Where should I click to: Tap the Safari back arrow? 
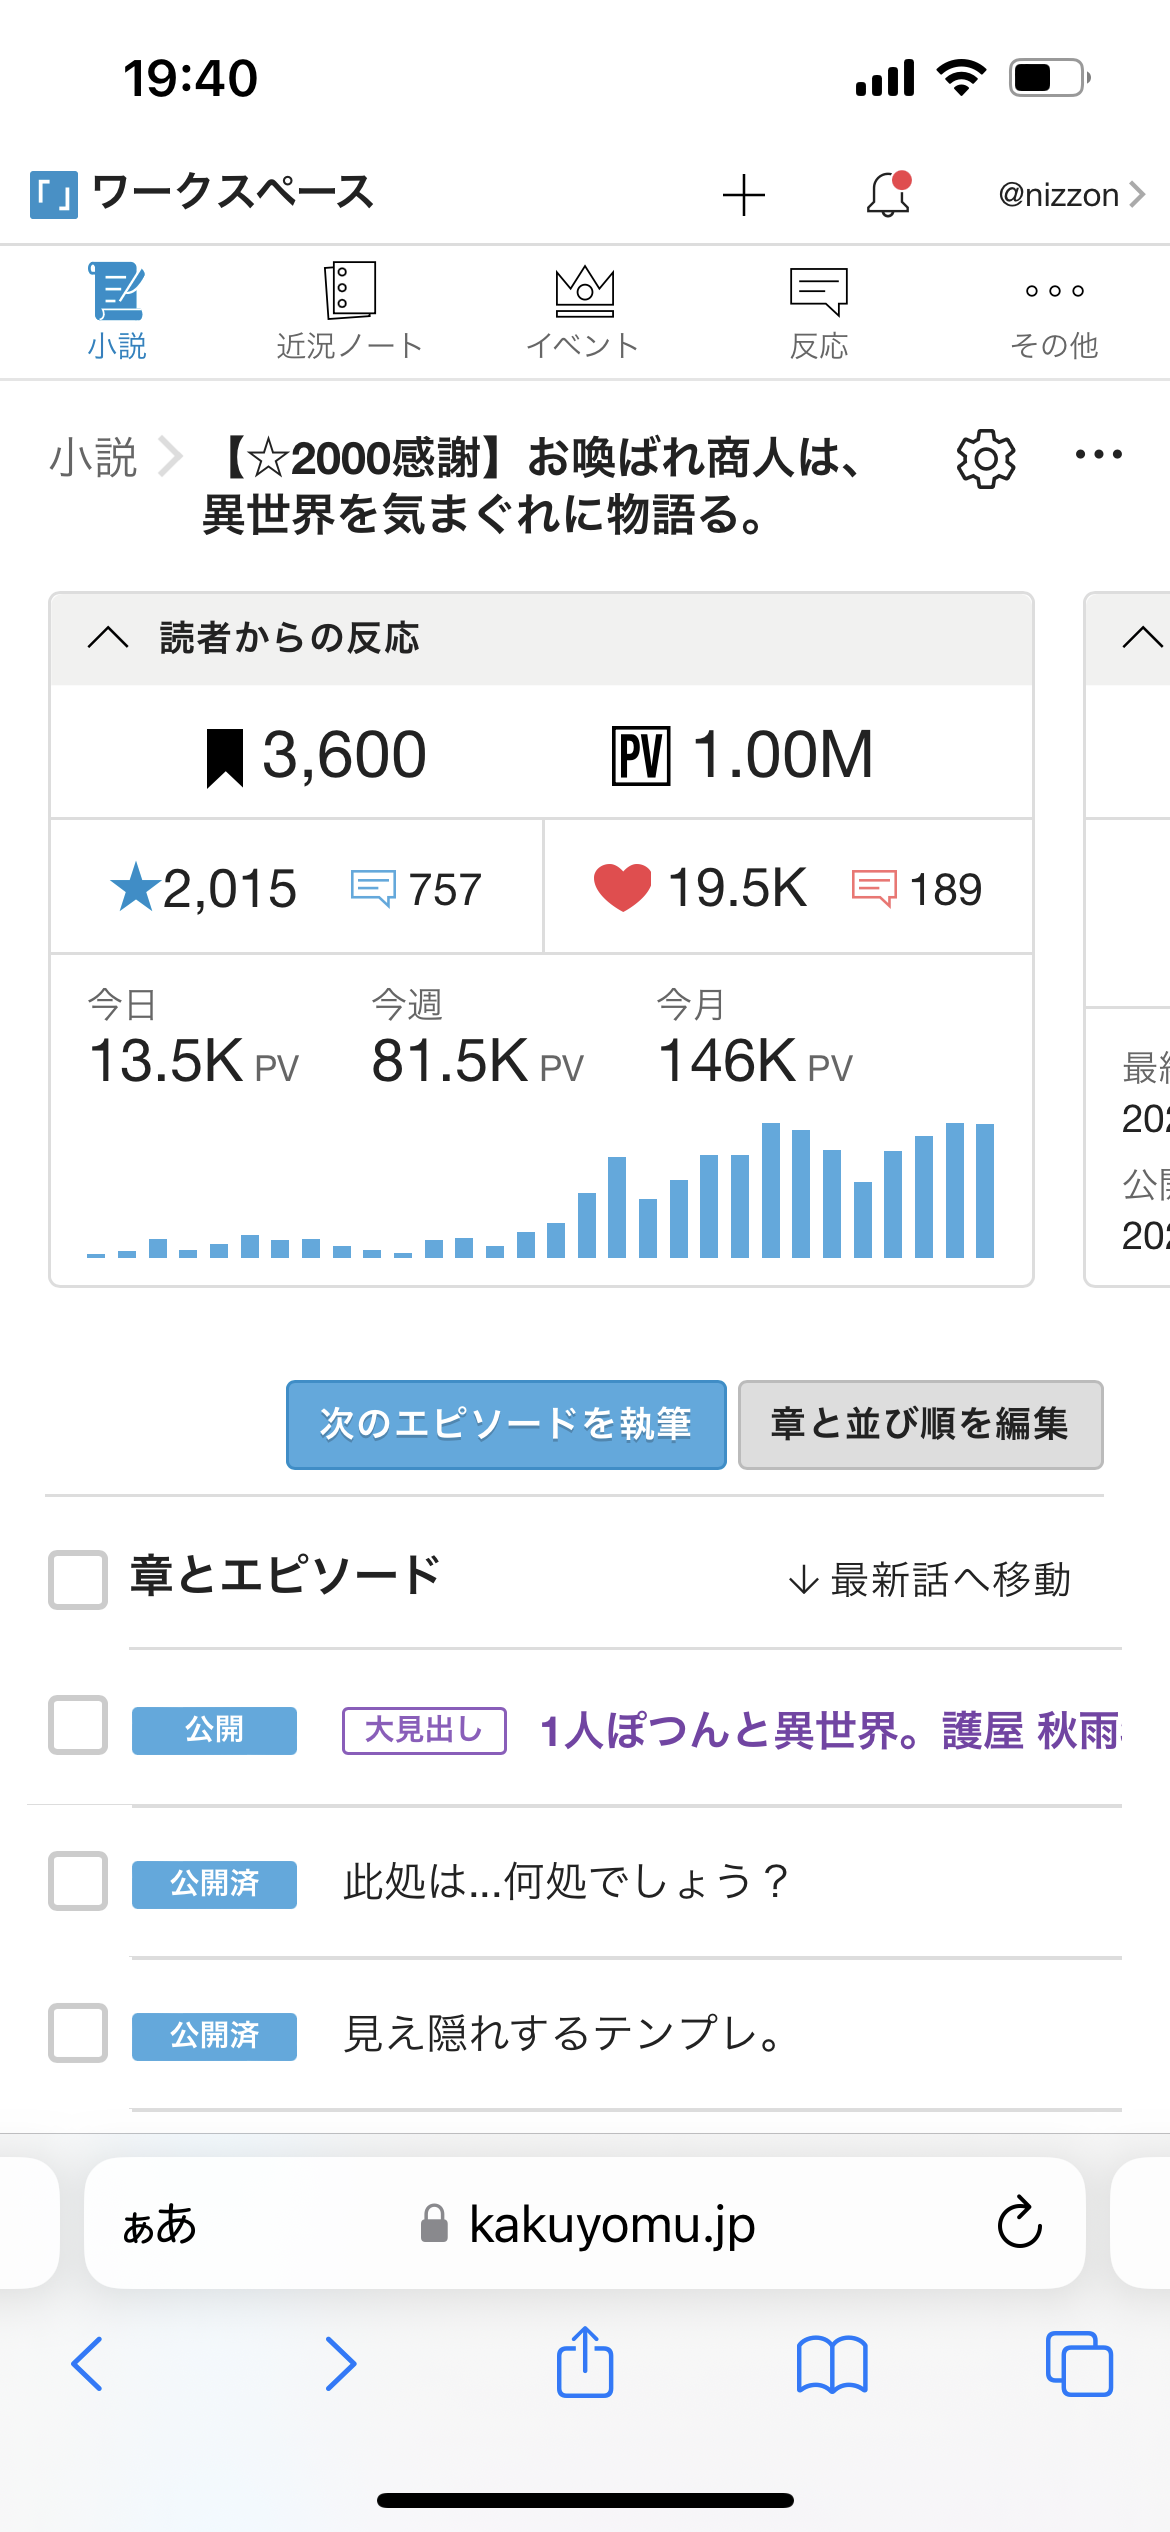click(88, 2365)
